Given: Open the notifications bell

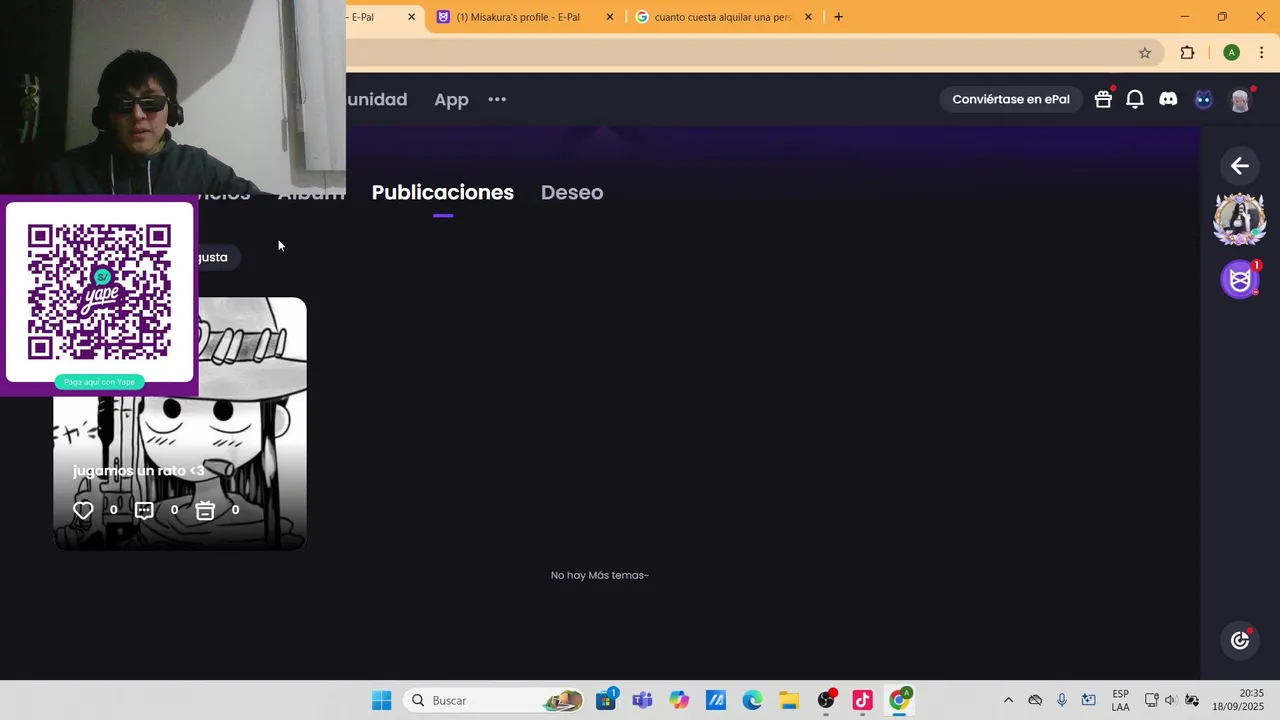Looking at the screenshot, I should point(1135,99).
